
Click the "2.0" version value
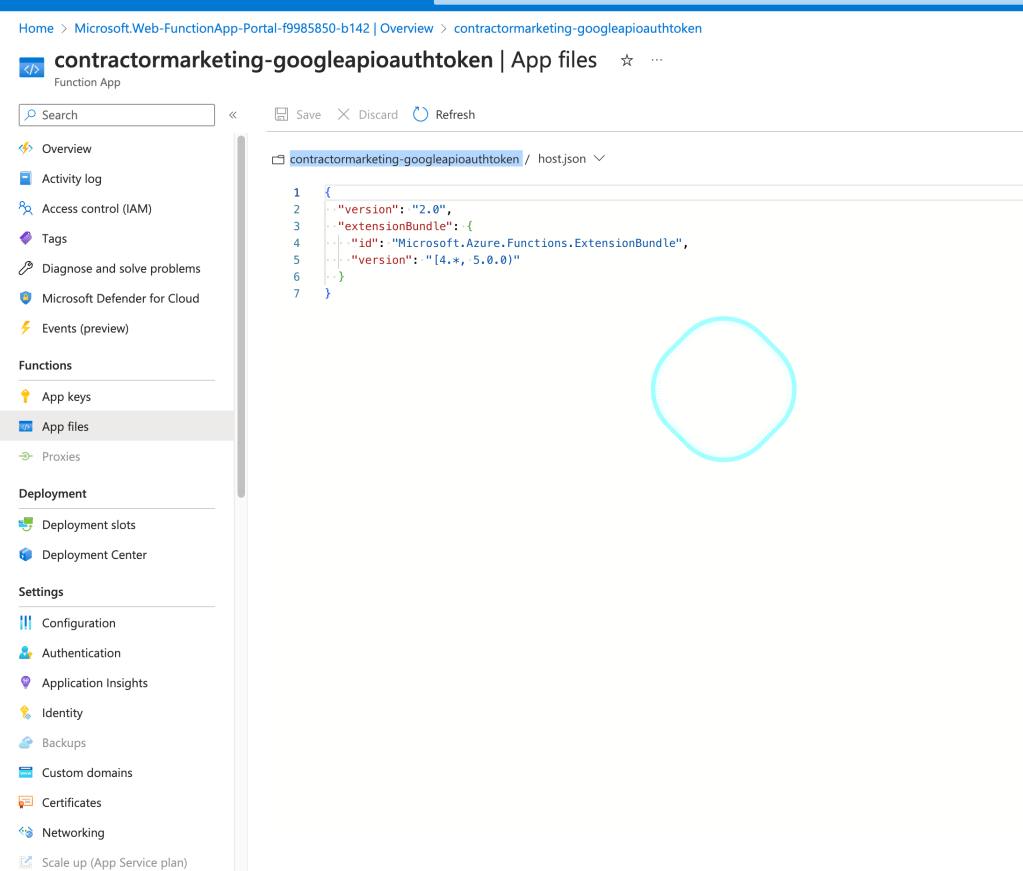[x=429, y=209]
